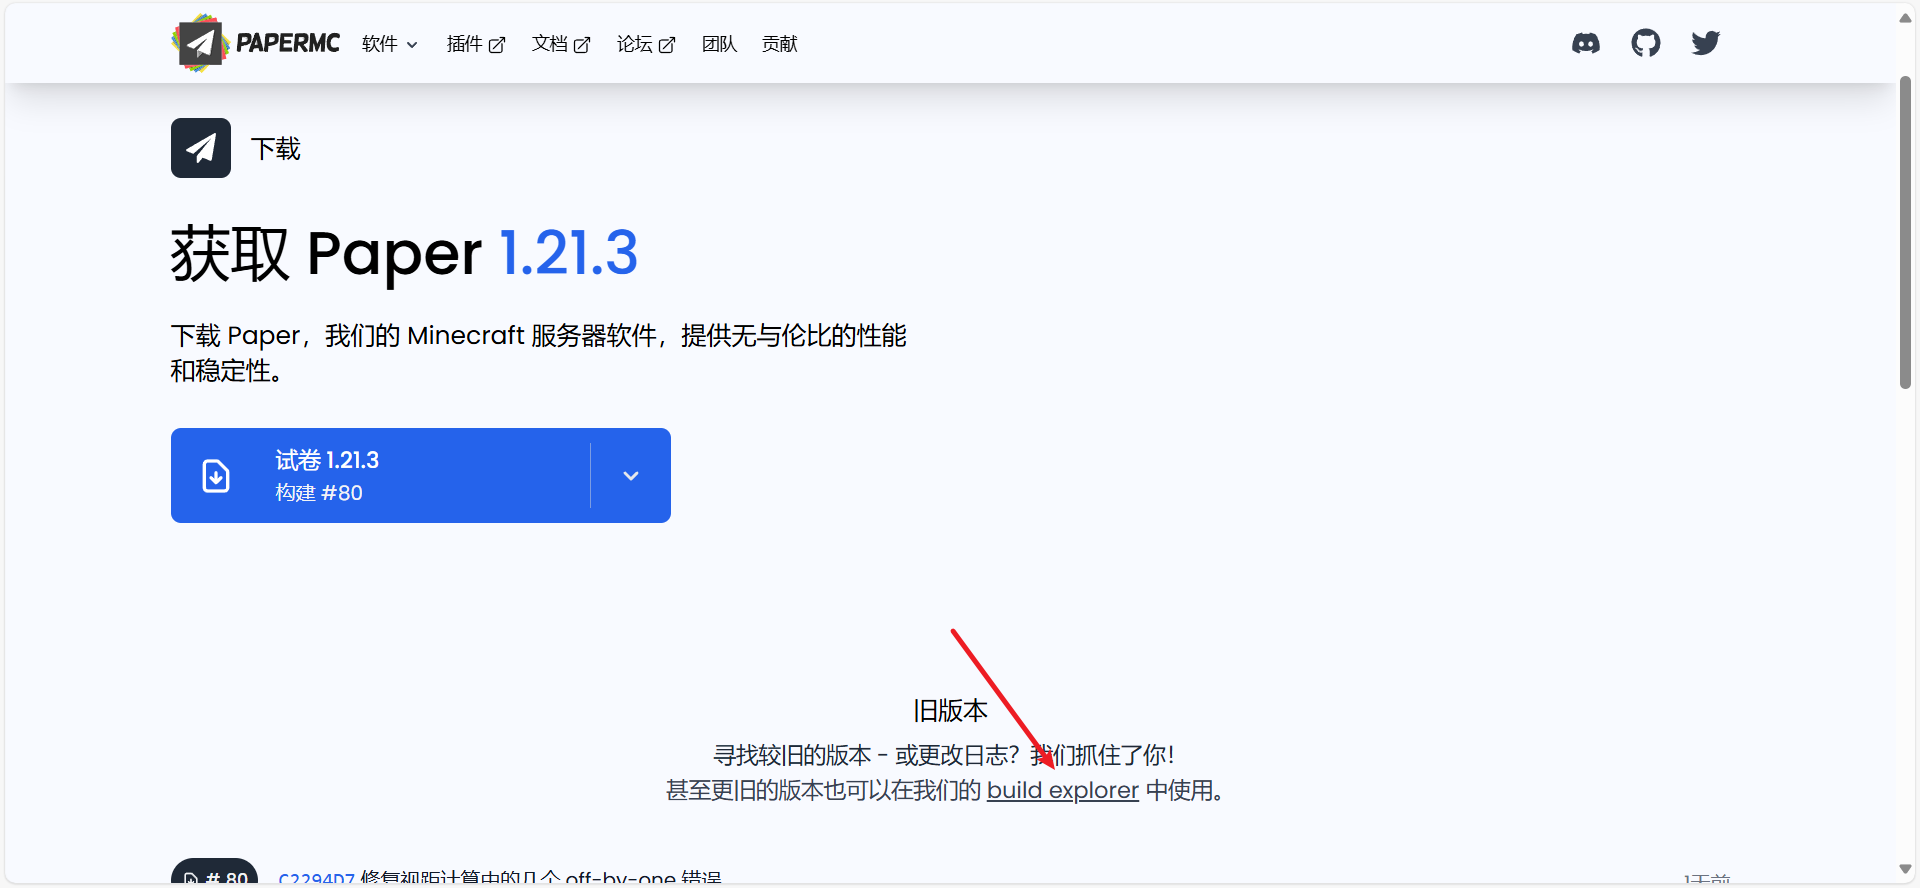Click the 旧版本 heading
The height and width of the screenshot is (888, 1920).
coord(950,711)
